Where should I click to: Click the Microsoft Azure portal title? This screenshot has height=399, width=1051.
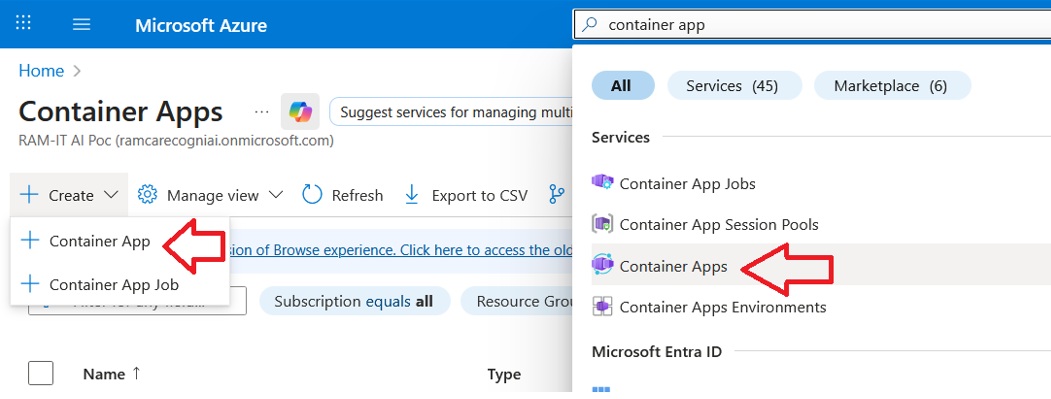pyautogui.click(x=201, y=25)
